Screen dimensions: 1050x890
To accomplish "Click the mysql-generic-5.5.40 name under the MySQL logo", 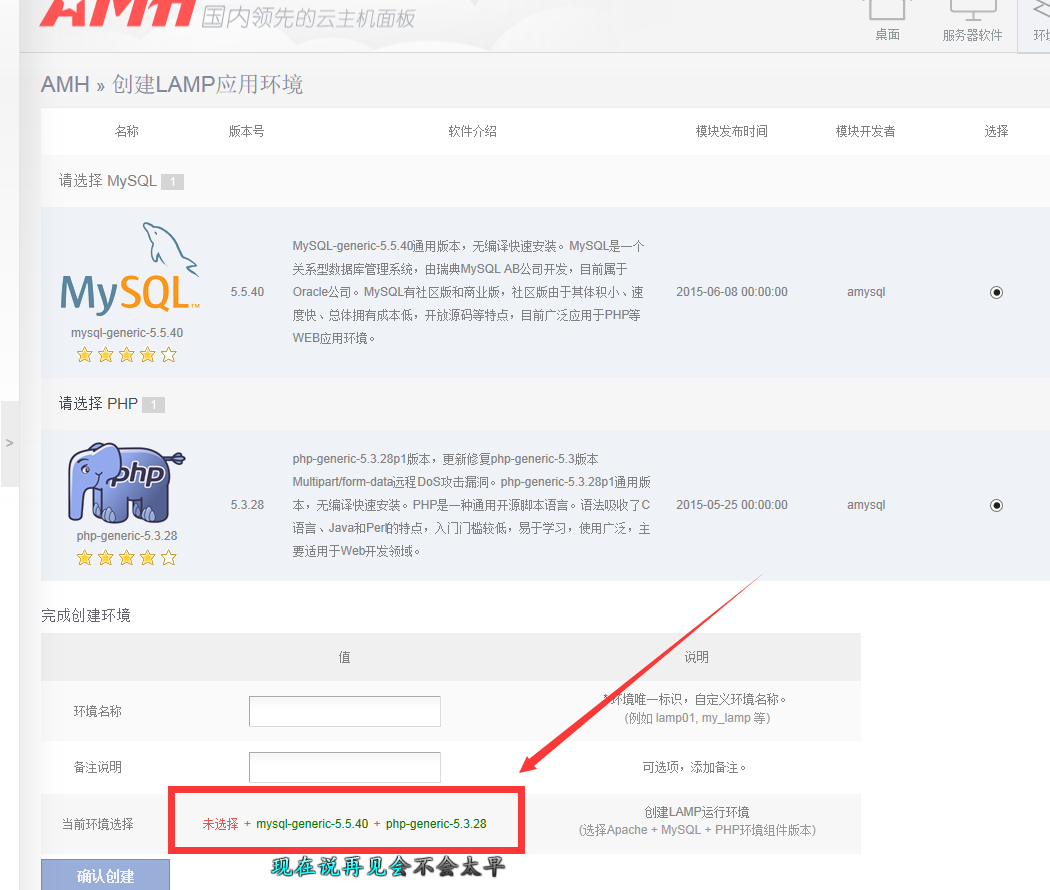I will click(127, 333).
